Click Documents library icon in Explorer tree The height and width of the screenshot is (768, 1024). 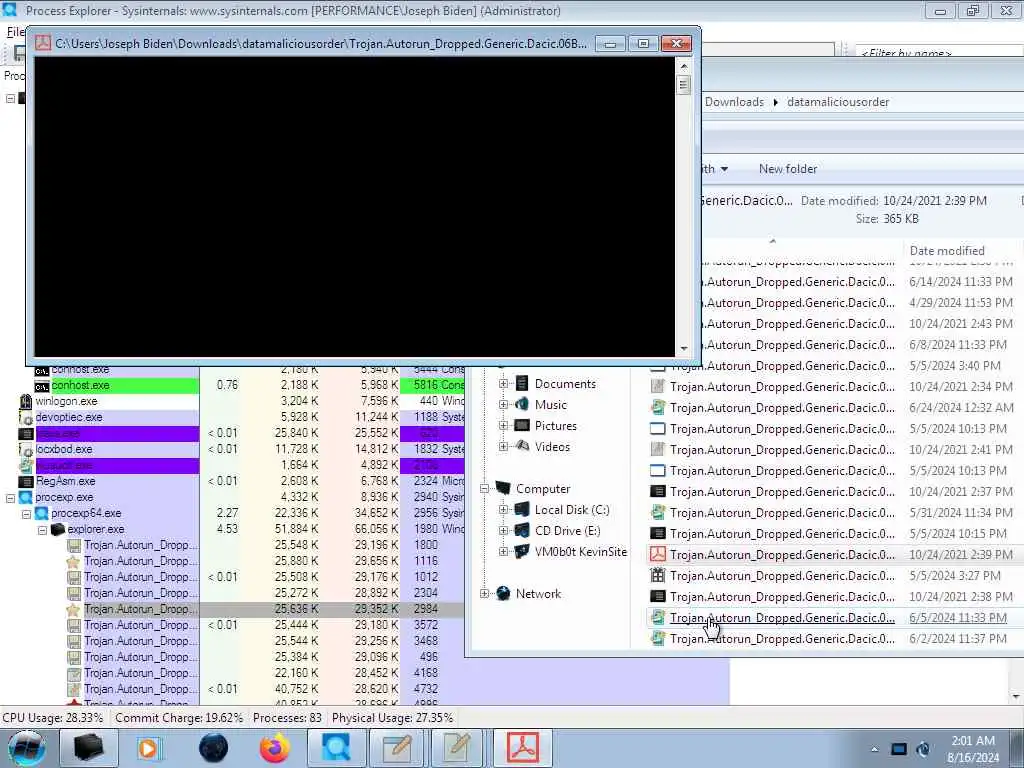click(x=522, y=383)
